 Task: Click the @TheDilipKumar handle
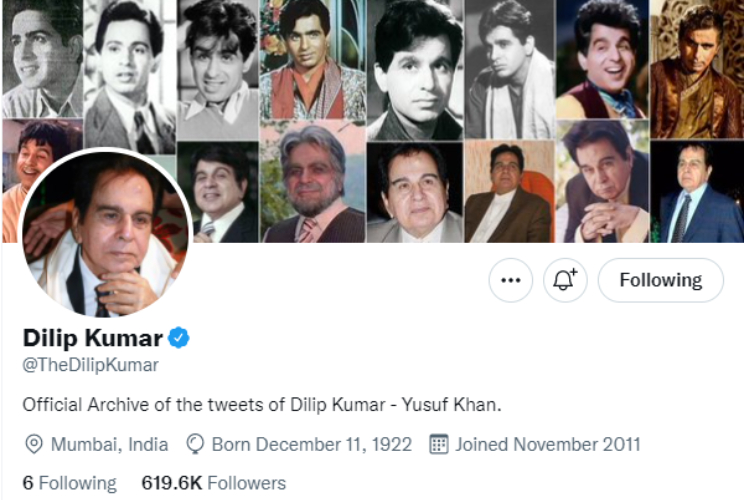pos(90,365)
